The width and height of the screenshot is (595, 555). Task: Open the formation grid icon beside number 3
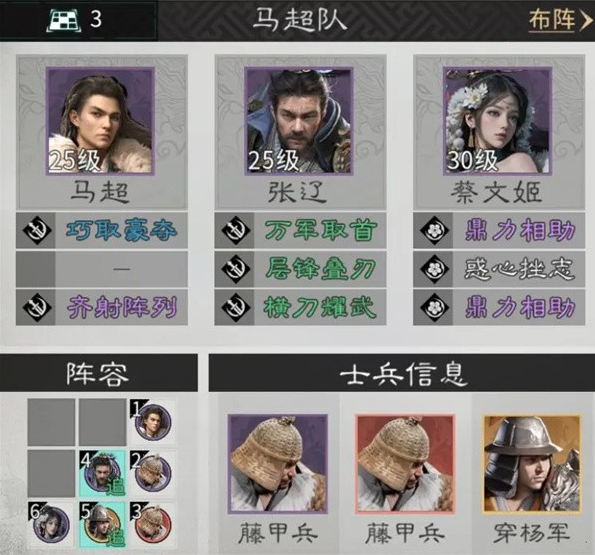63,20
